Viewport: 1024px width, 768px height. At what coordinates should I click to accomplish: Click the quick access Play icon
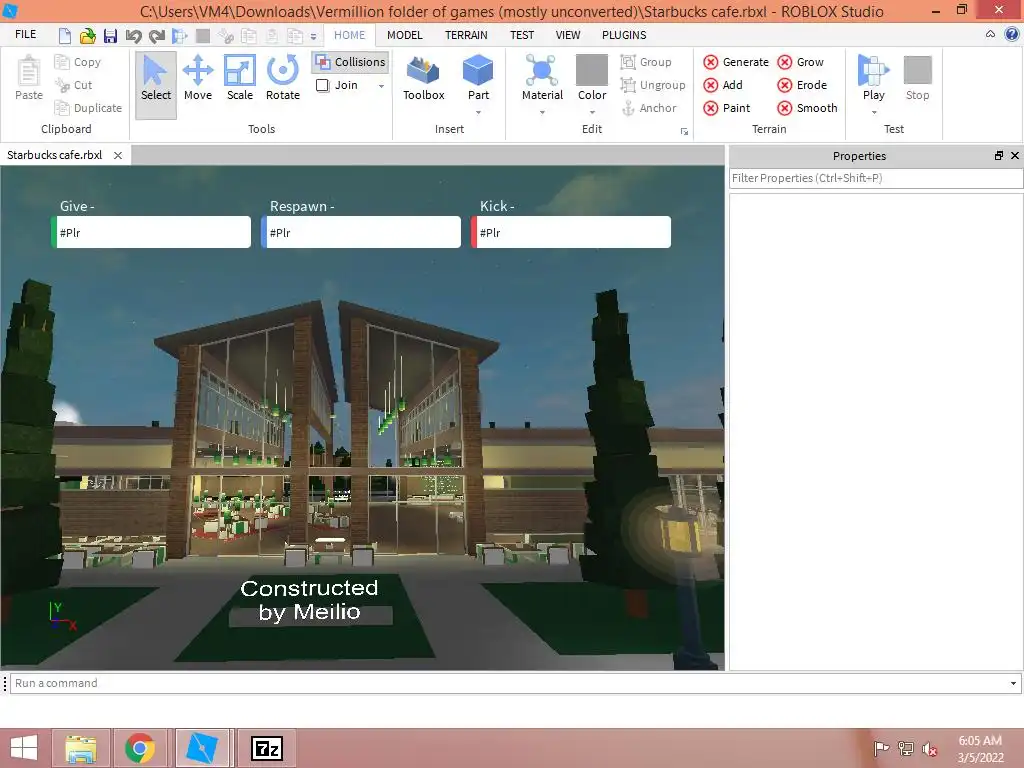pos(180,35)
